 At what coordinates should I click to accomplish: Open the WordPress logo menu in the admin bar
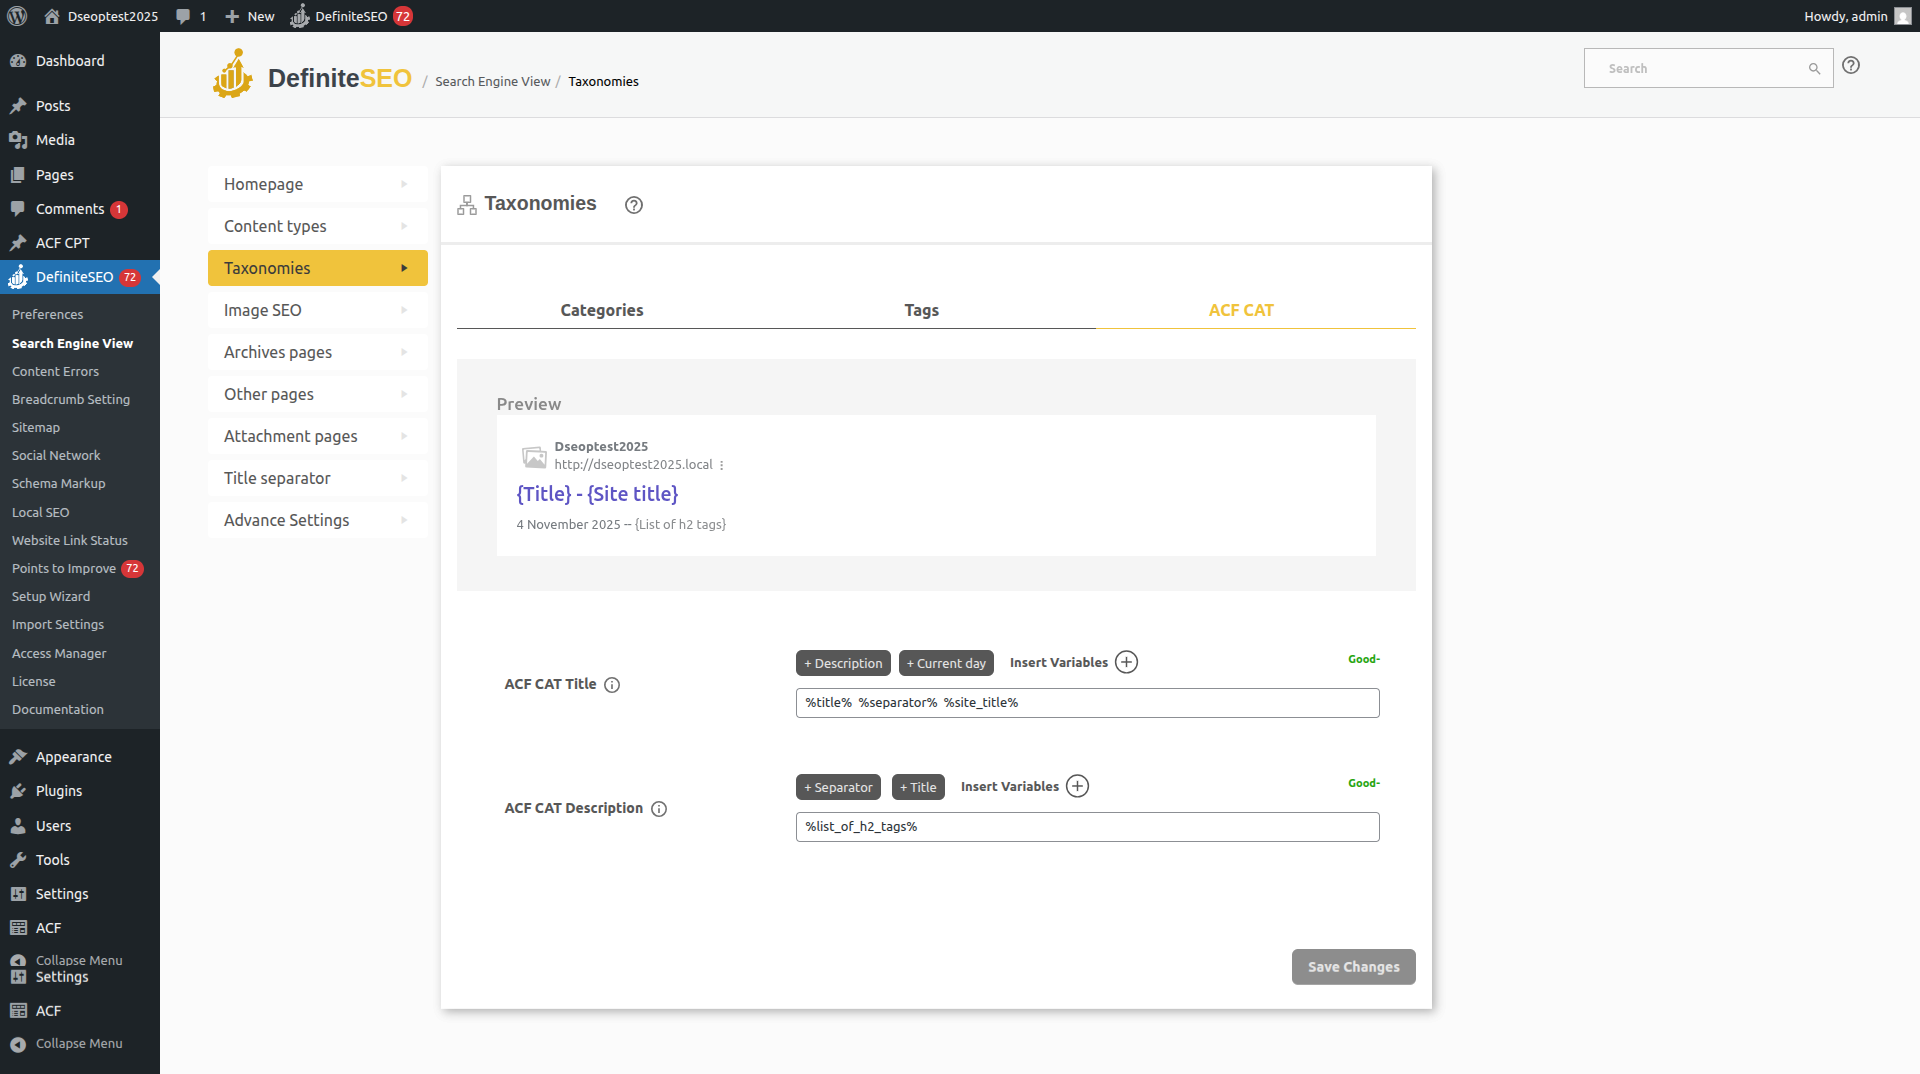pyautogui.click(x=16, y=16)
